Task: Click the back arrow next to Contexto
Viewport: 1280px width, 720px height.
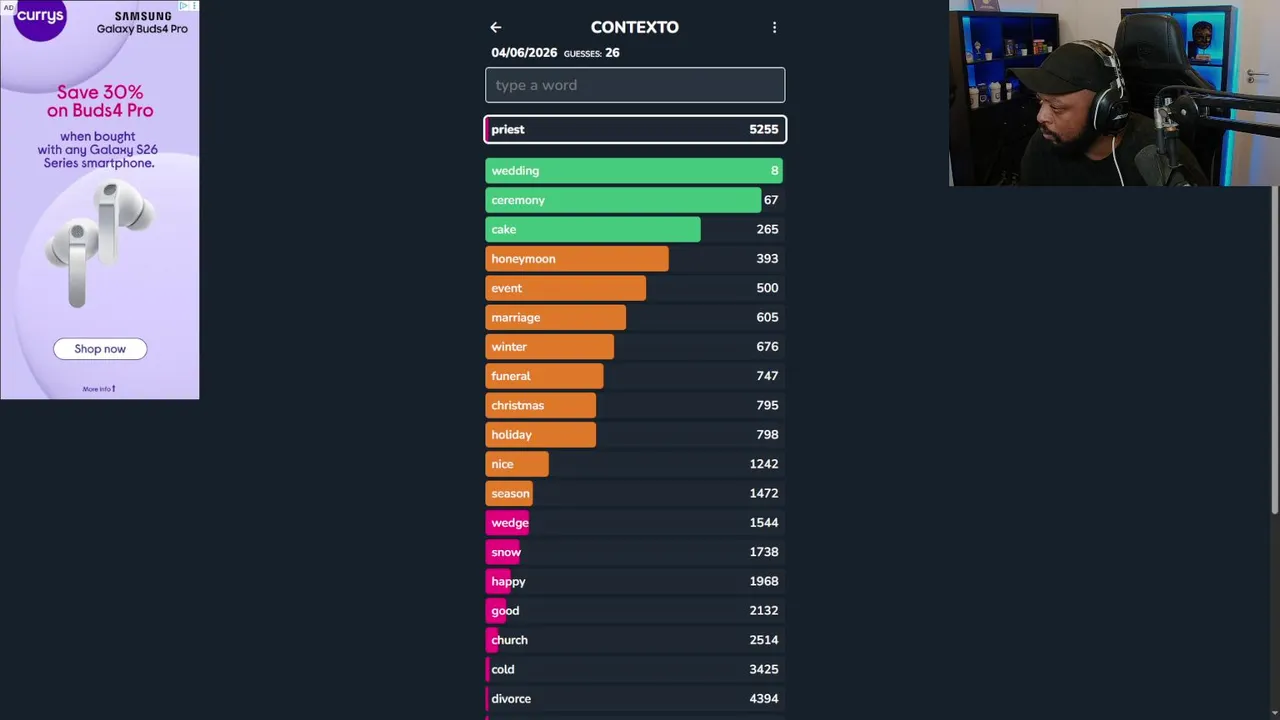Action: tap(496, 28)
